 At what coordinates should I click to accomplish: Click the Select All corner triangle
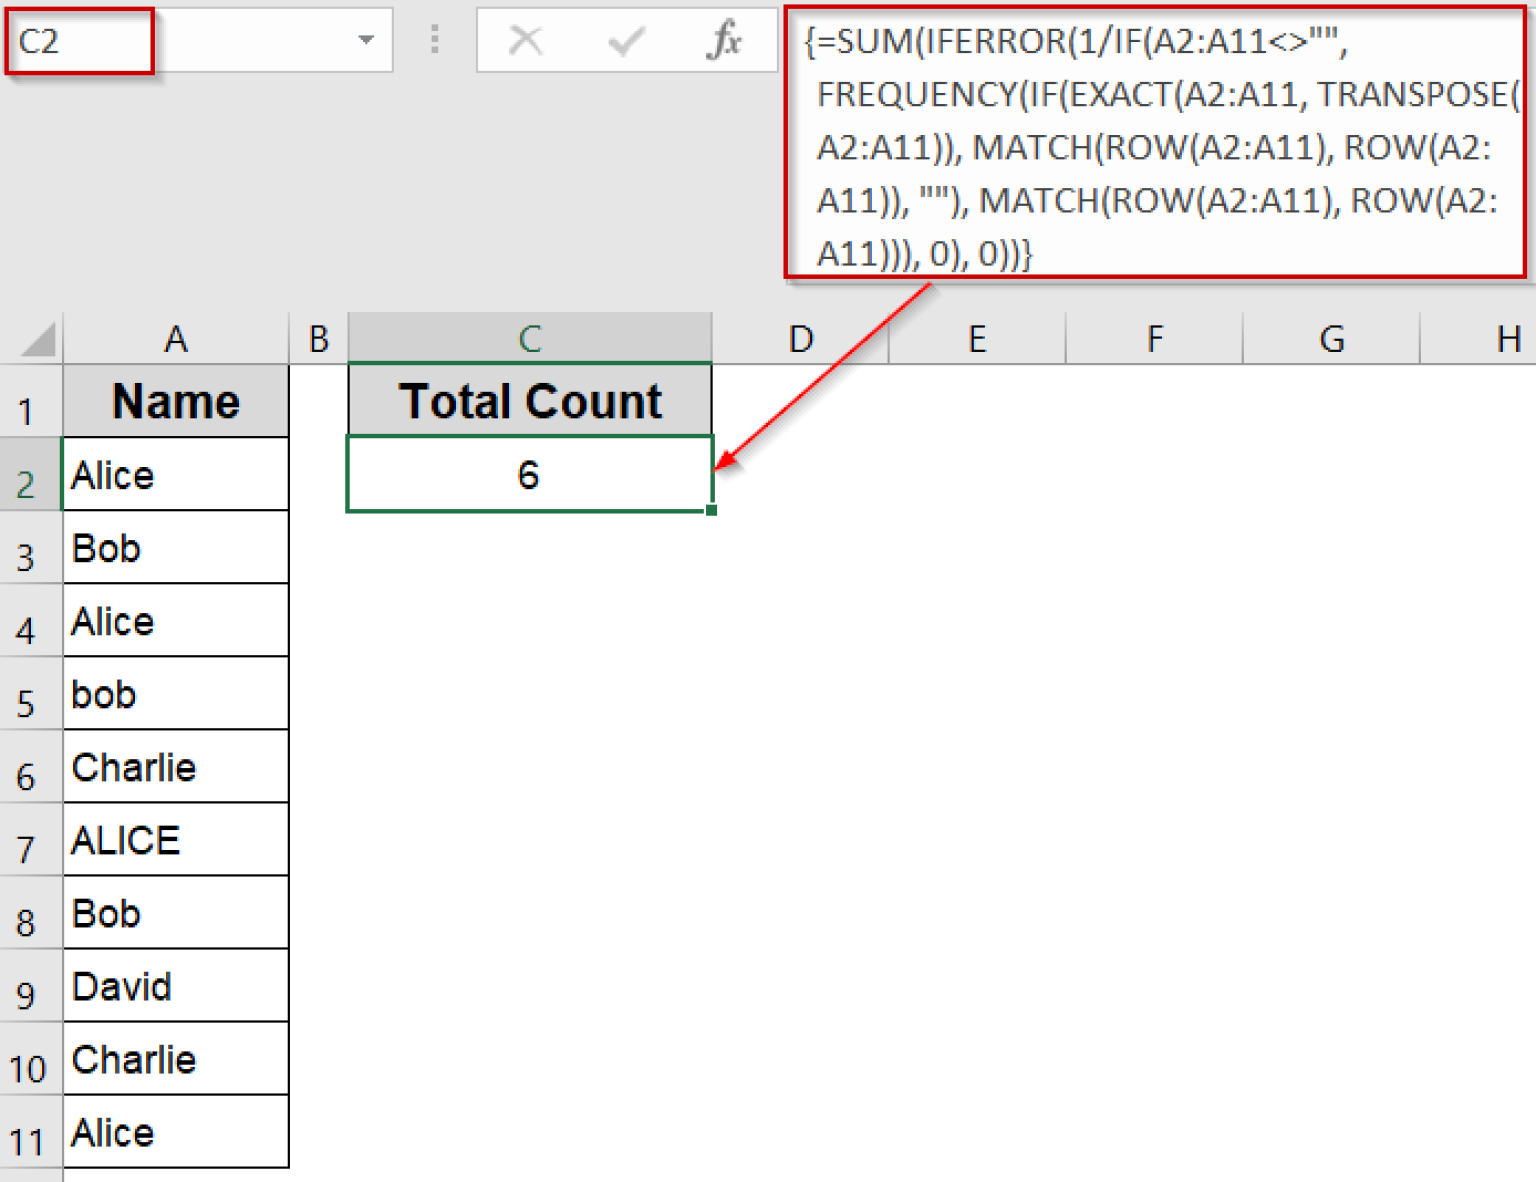pos(38,340)
